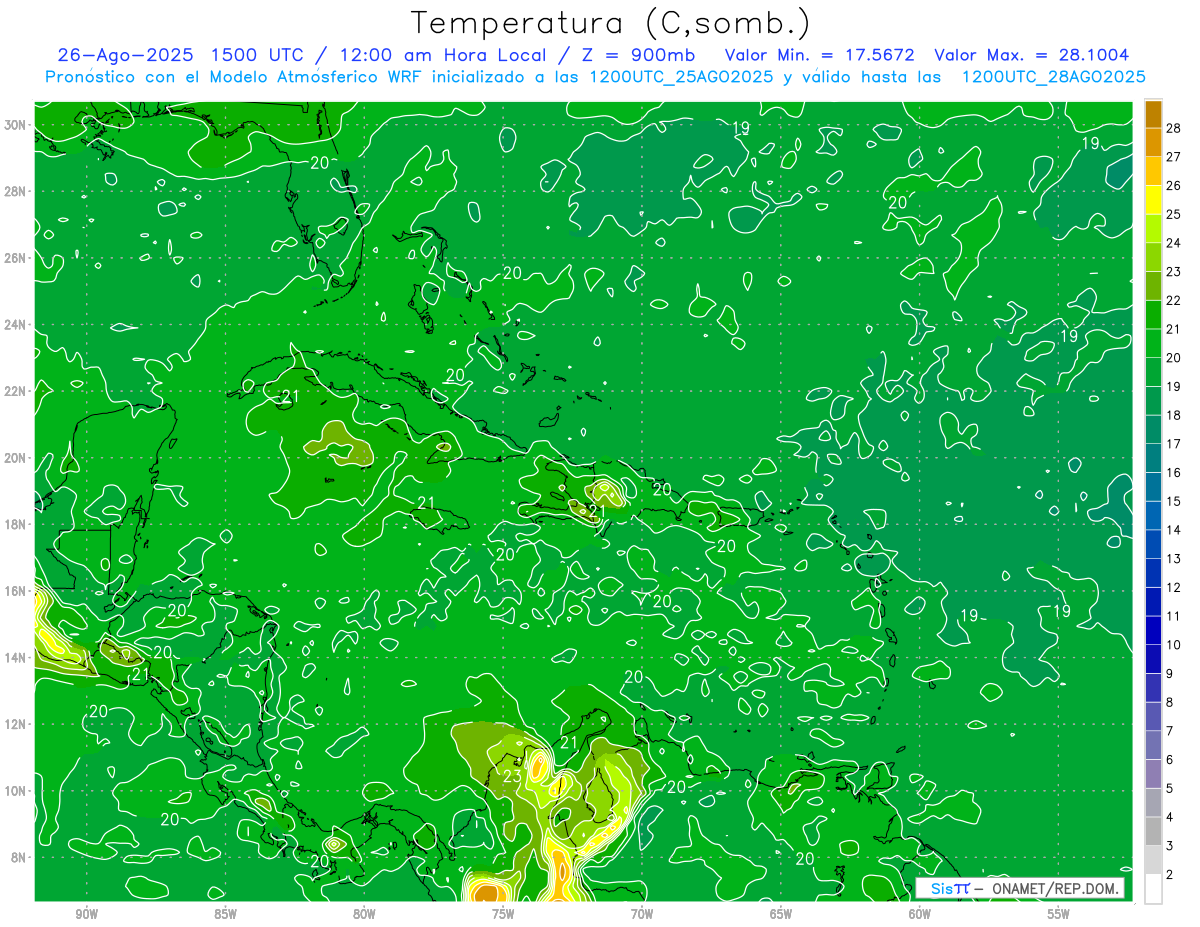Screen dimensions: 1200x927
Task: Select the forecast date "26-Ago-2025" in header
Action: pos(126,55)
